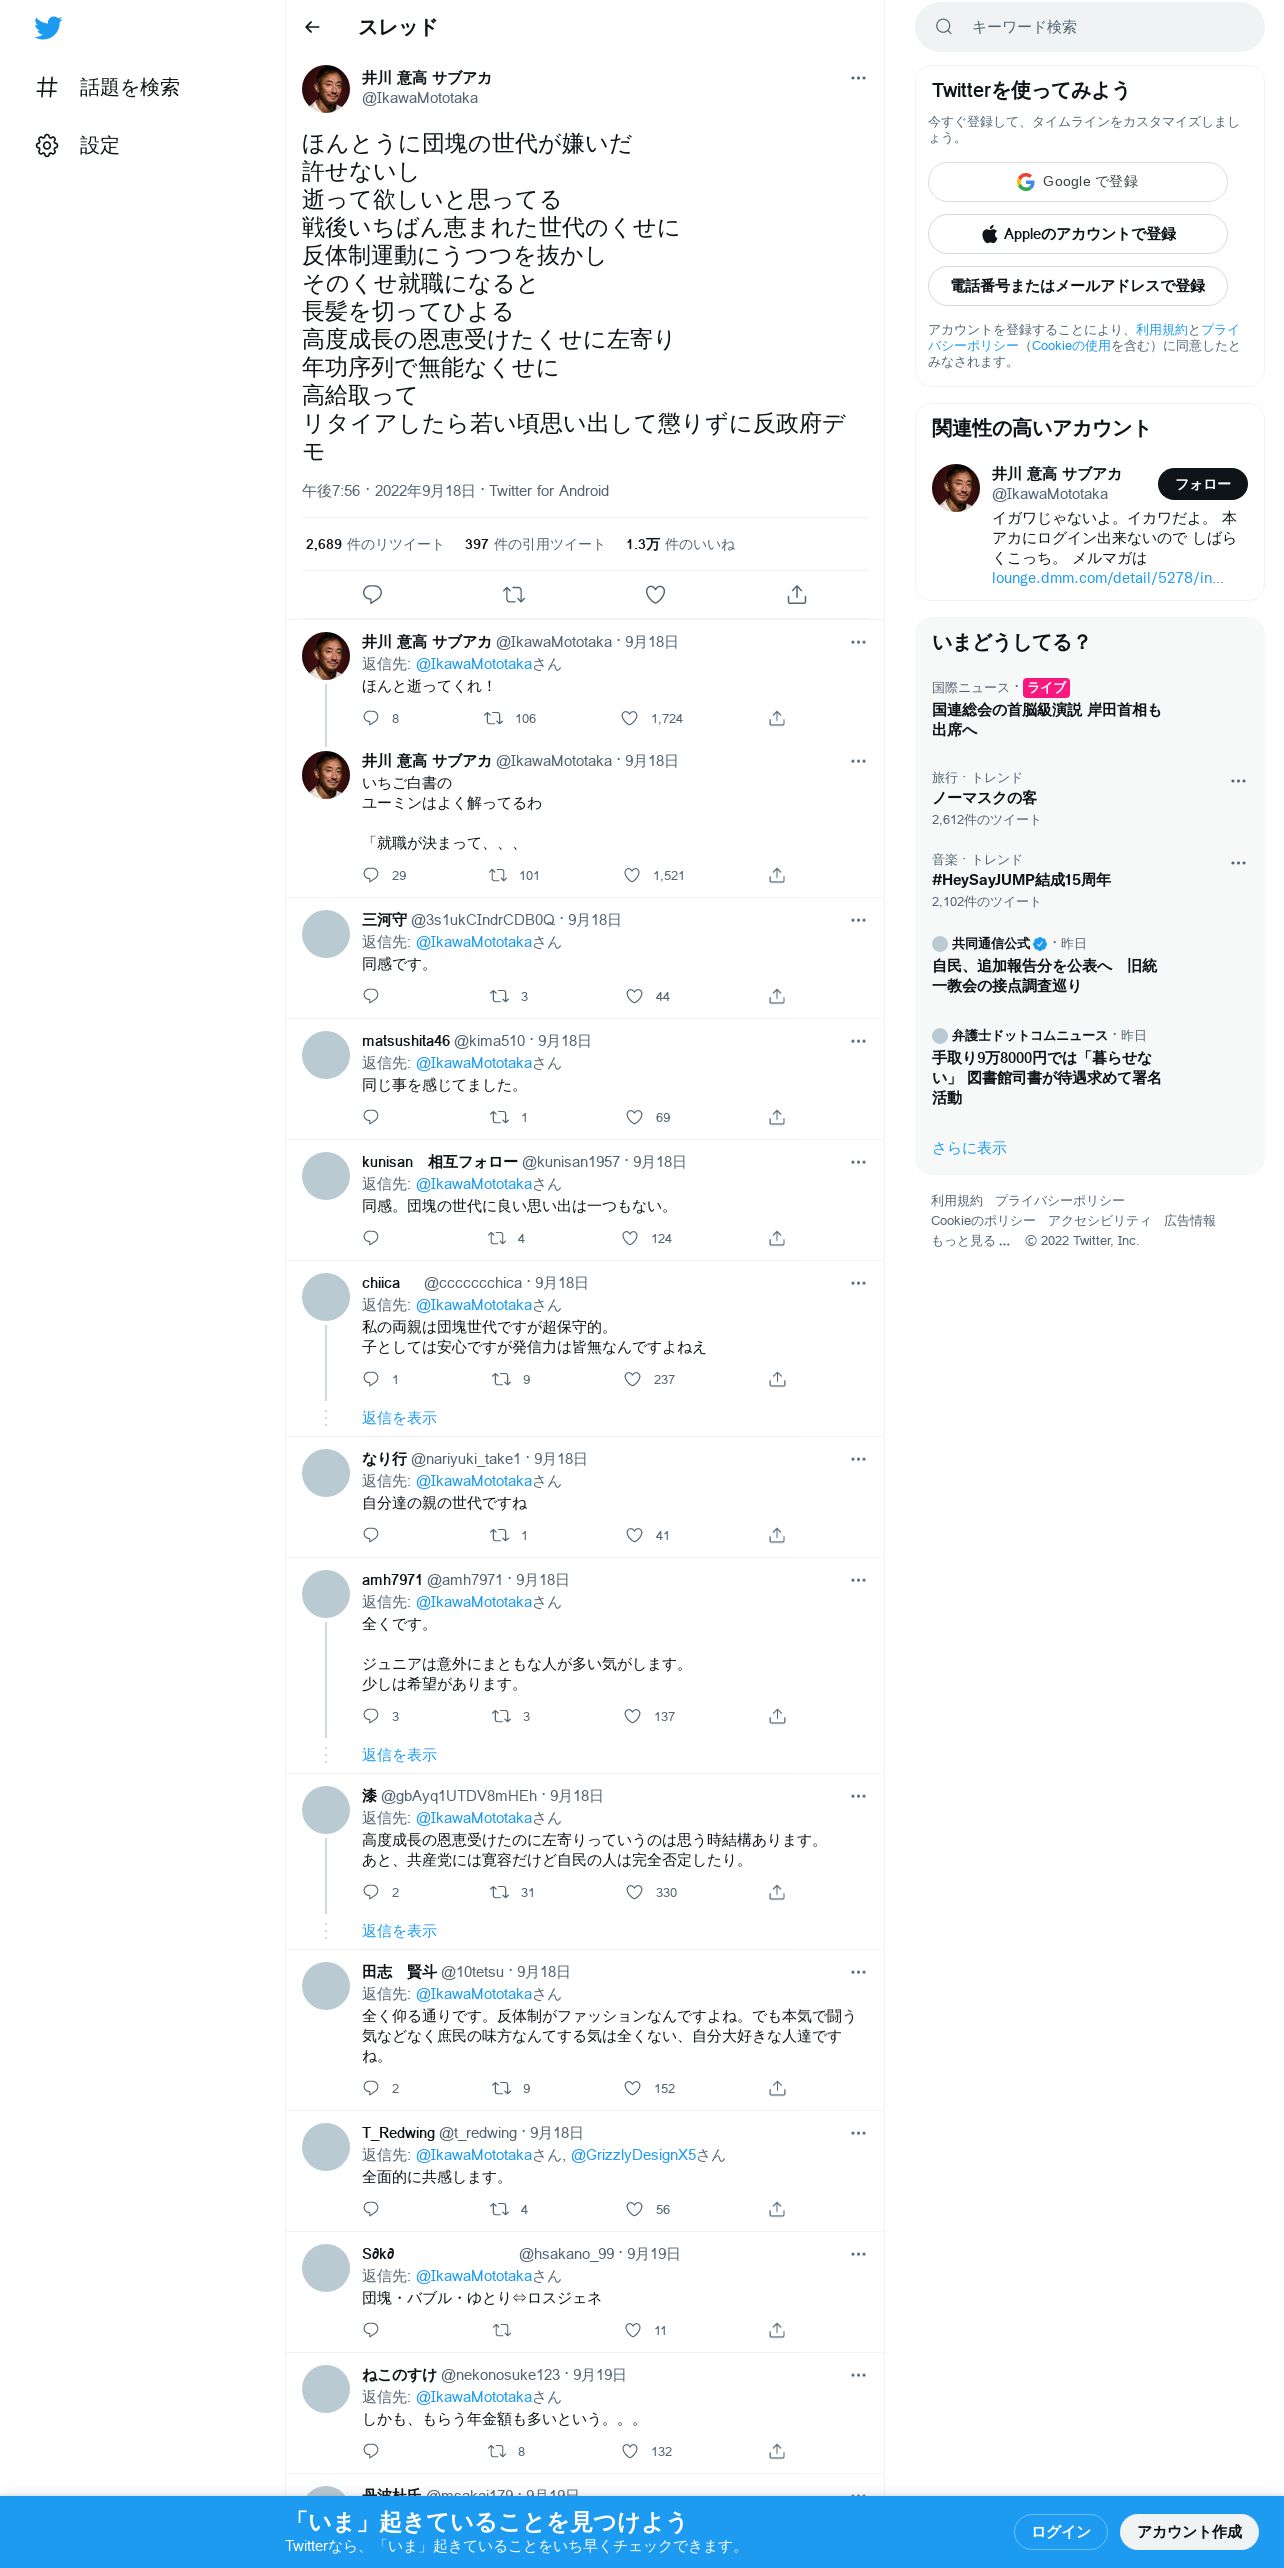Open 話題を検索 in the sidebar
This screenshot has height=2568, width=1284.
coord(108,87)
